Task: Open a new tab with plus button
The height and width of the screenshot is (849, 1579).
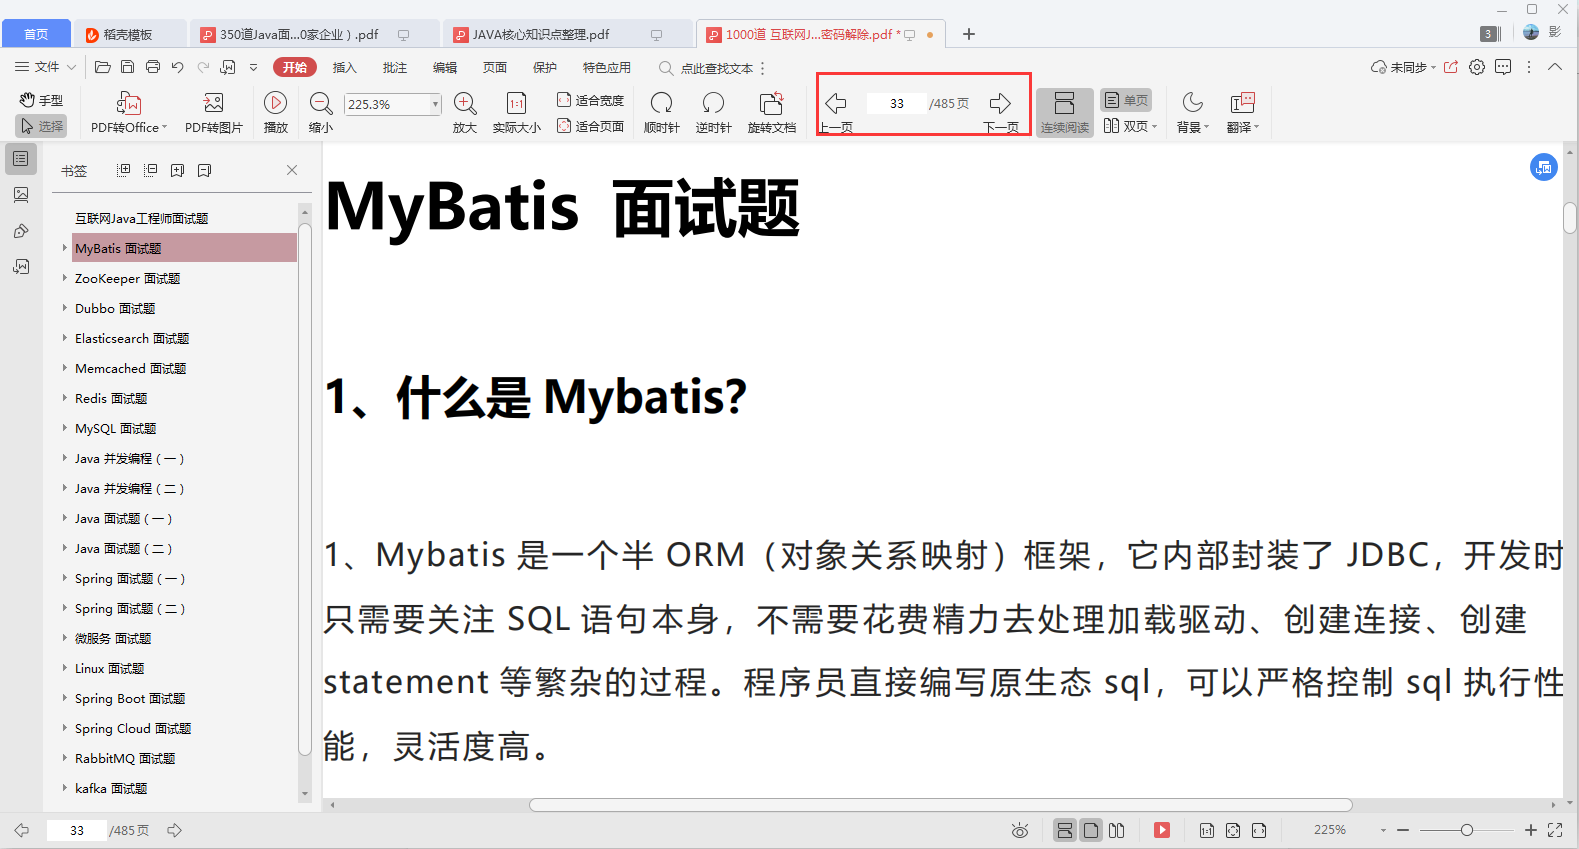Action: point(968,34)
